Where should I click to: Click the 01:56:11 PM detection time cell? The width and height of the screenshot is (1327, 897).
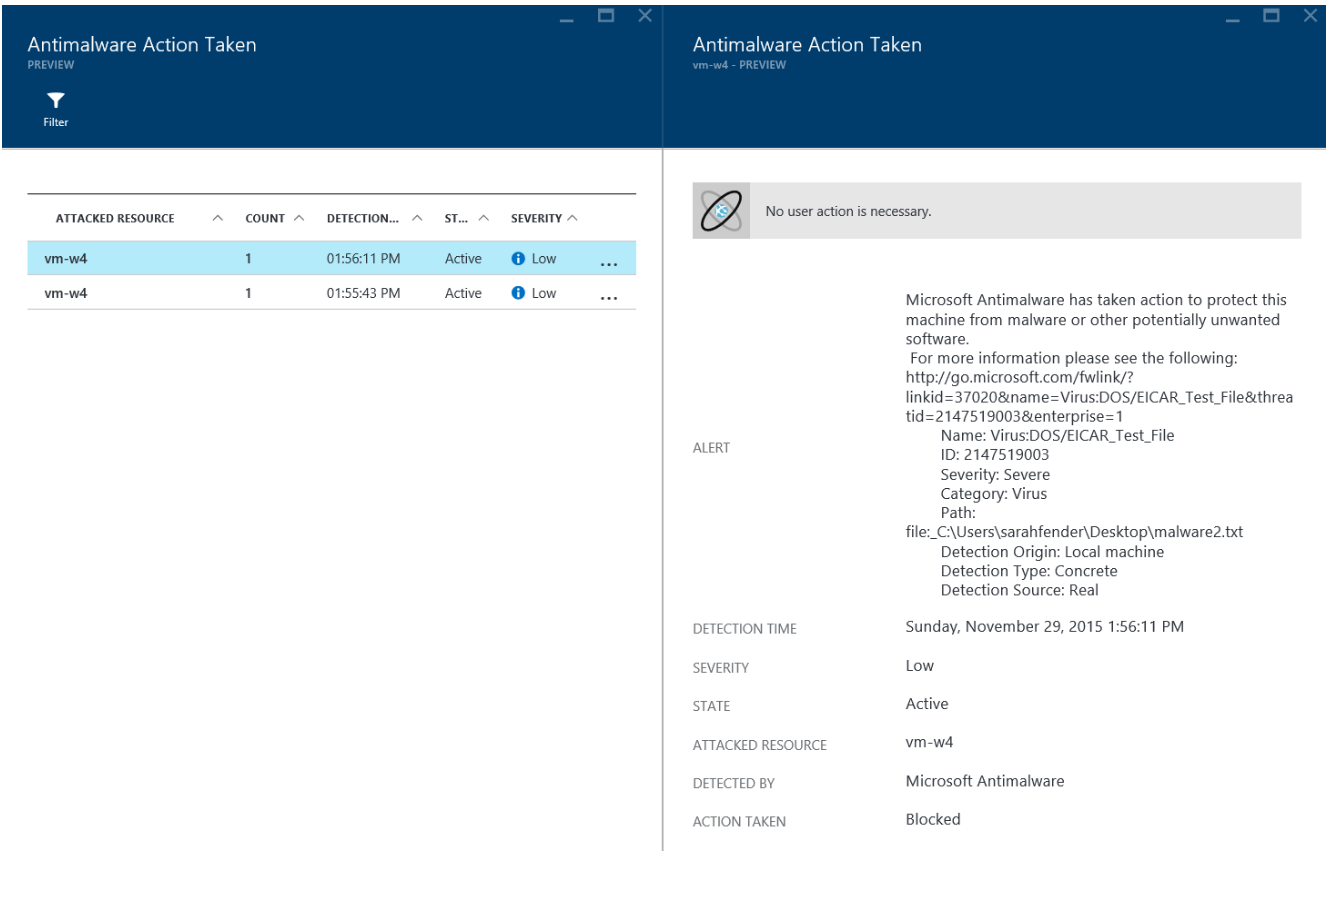click(363, 258)
